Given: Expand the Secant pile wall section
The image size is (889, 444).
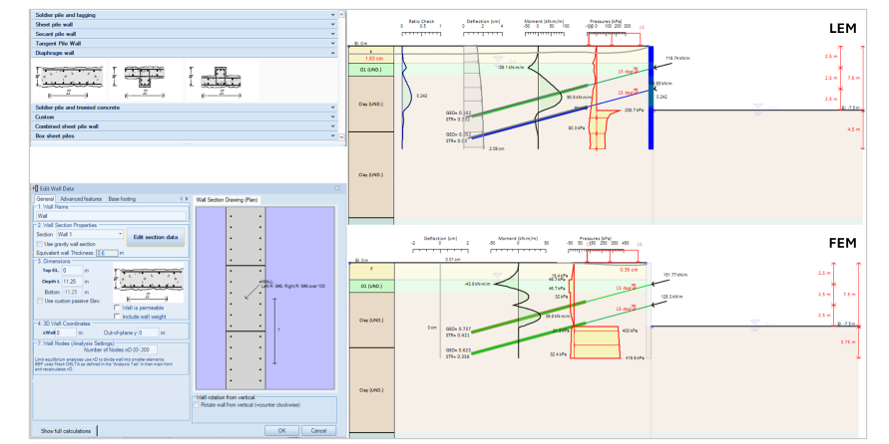Looking at the screenshot, I should [x=184, y=34].
